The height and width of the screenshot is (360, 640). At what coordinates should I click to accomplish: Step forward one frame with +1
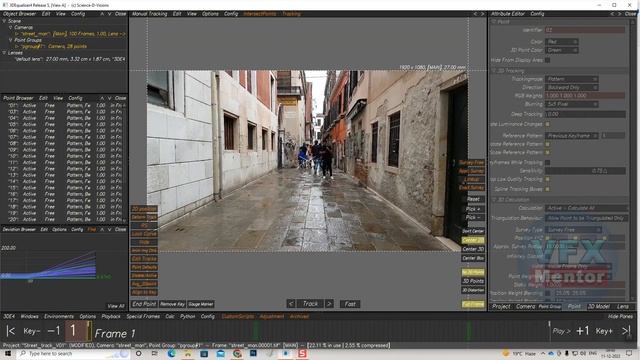[x=582, y=331]
